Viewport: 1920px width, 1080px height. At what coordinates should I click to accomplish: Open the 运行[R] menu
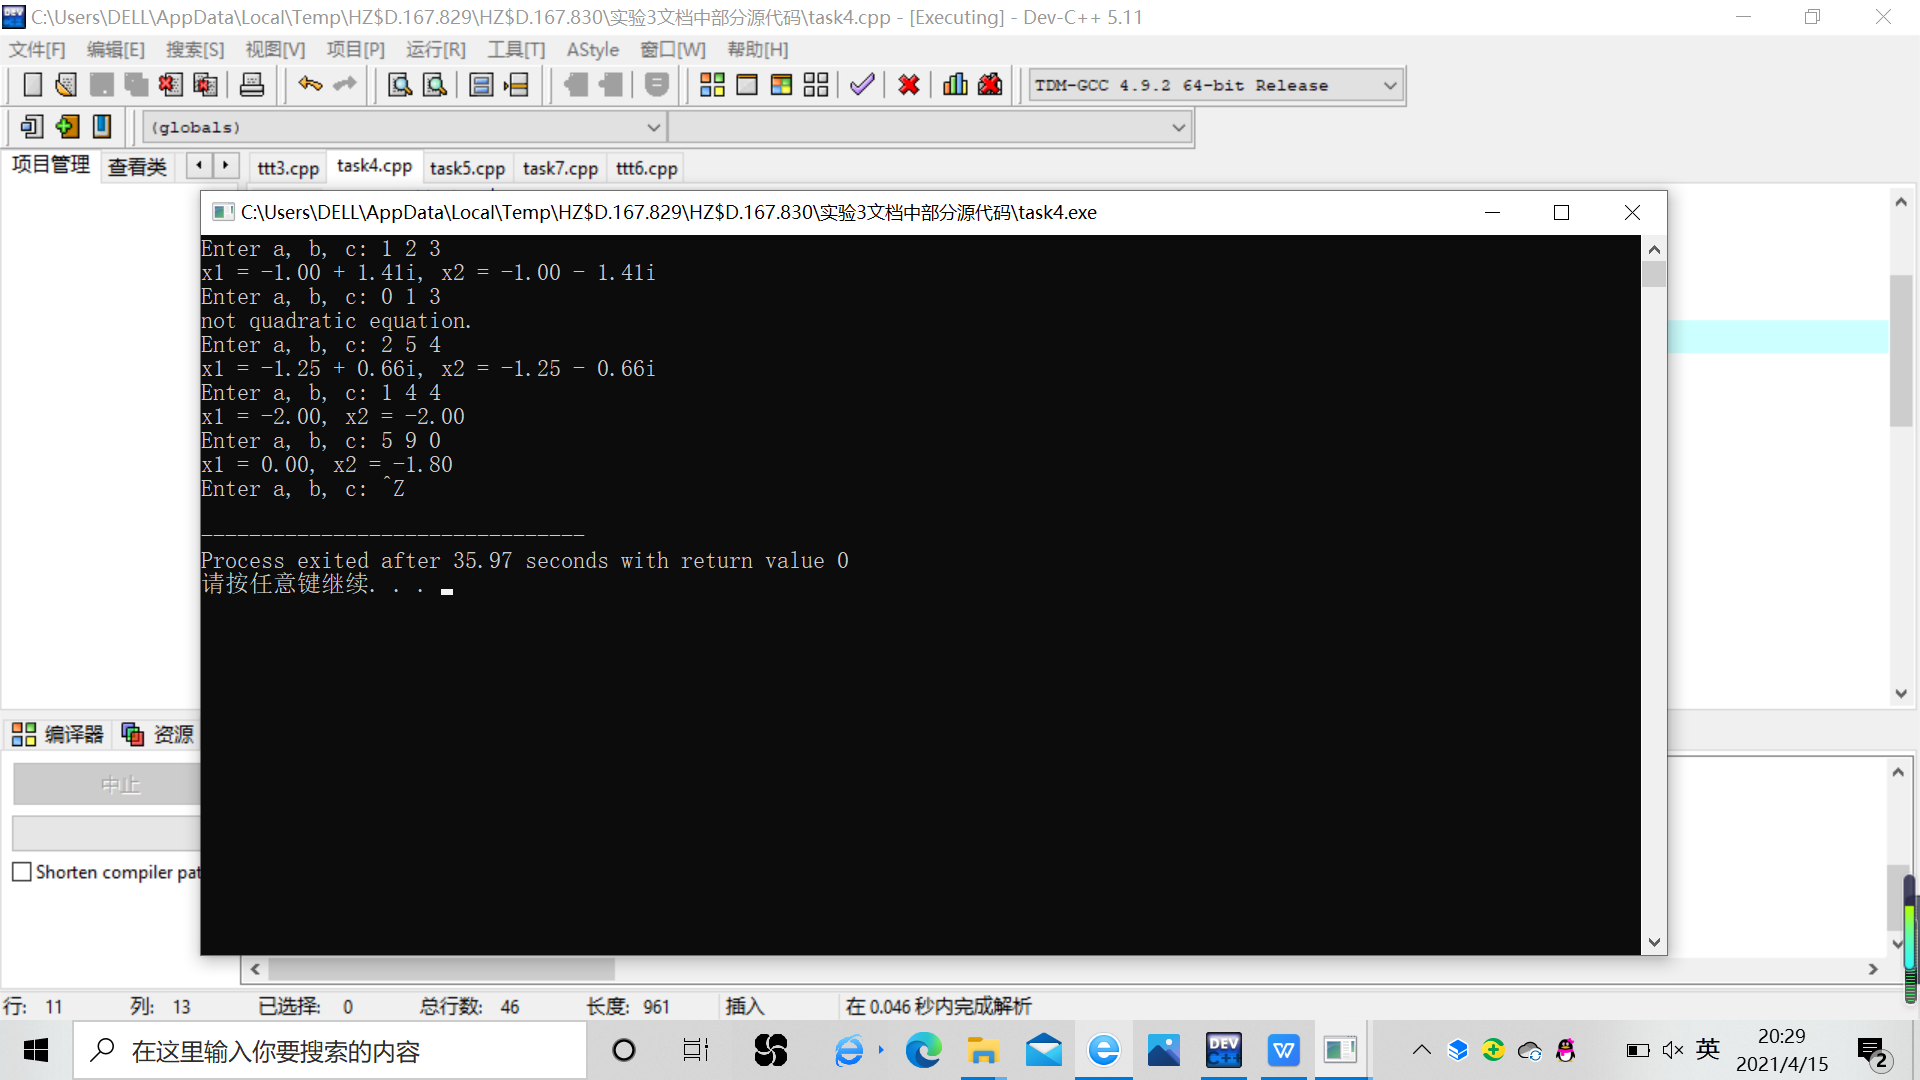pyautogui.click(x=435, y=50)
